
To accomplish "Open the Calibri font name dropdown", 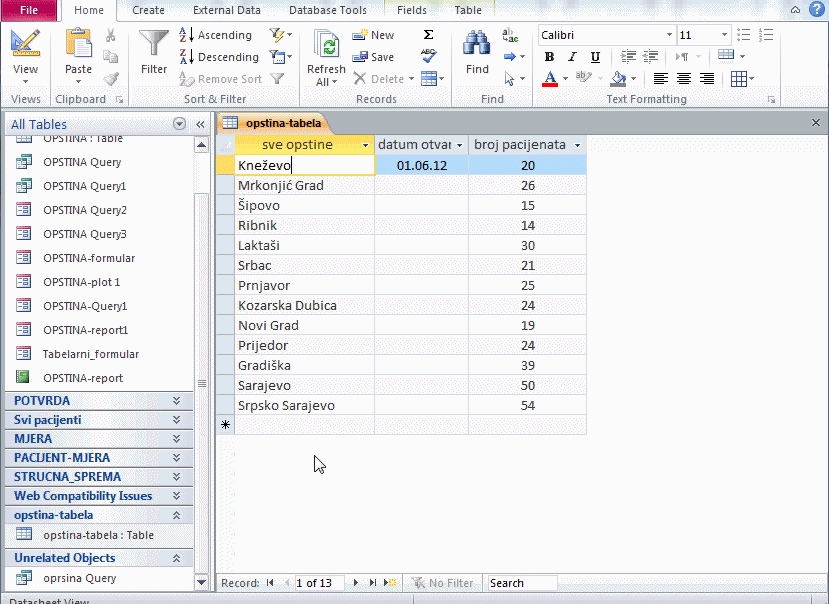I will pos(669,35).
